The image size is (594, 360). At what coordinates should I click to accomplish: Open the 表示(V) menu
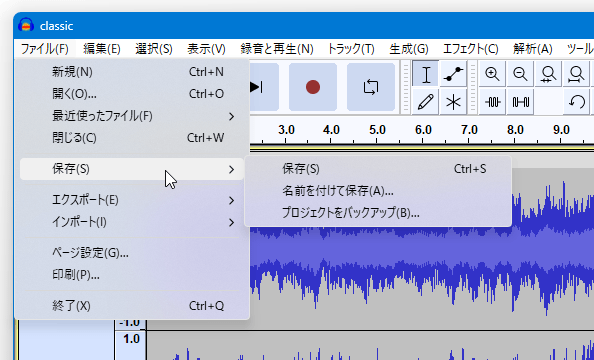206,49
